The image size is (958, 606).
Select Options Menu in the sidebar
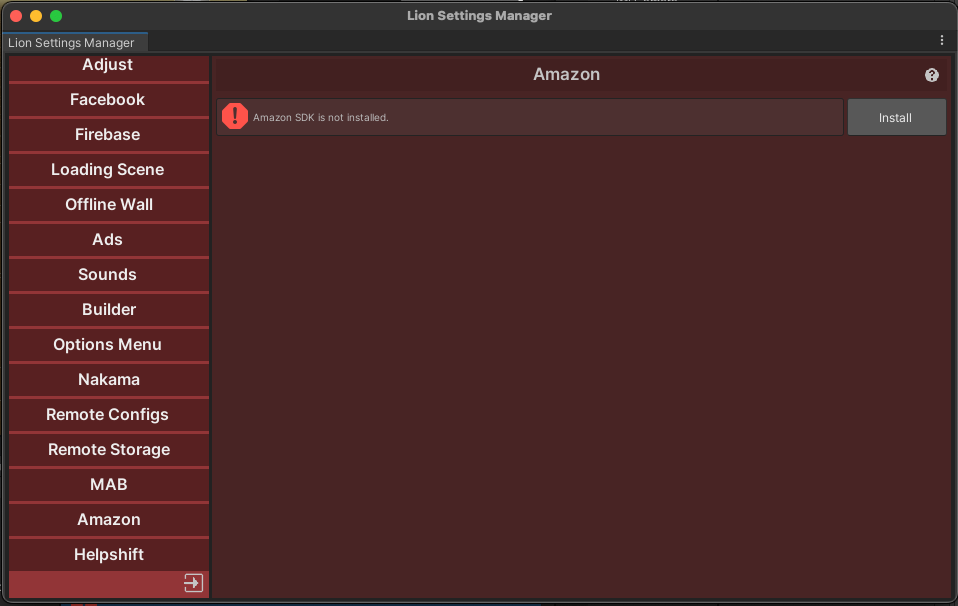point(109,345)
